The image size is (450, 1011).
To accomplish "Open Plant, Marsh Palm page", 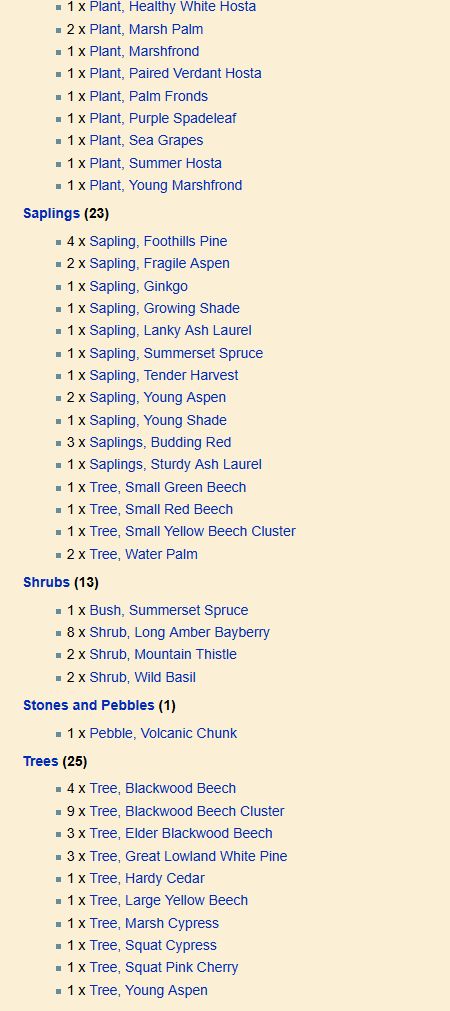I will click(146, 30).
